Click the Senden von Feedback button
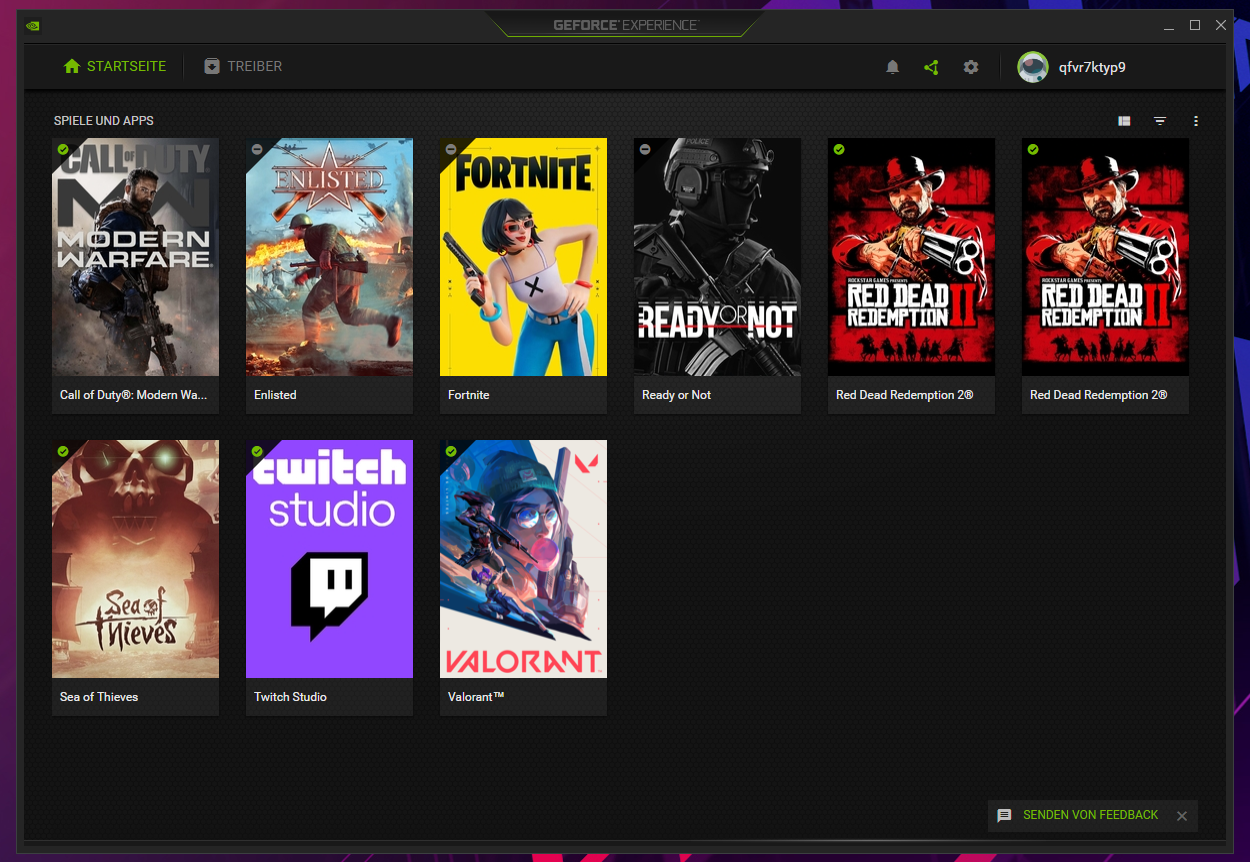 point(1090,815)
